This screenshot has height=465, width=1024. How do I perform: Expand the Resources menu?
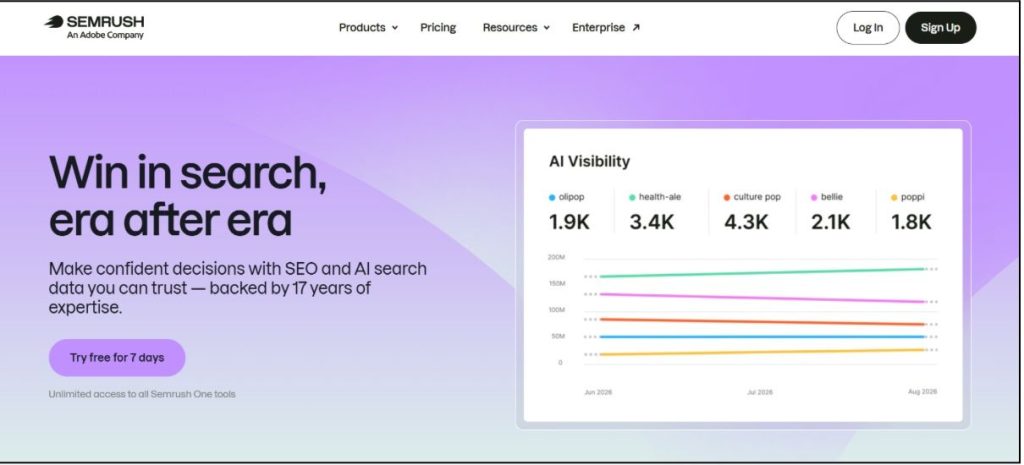516,27
